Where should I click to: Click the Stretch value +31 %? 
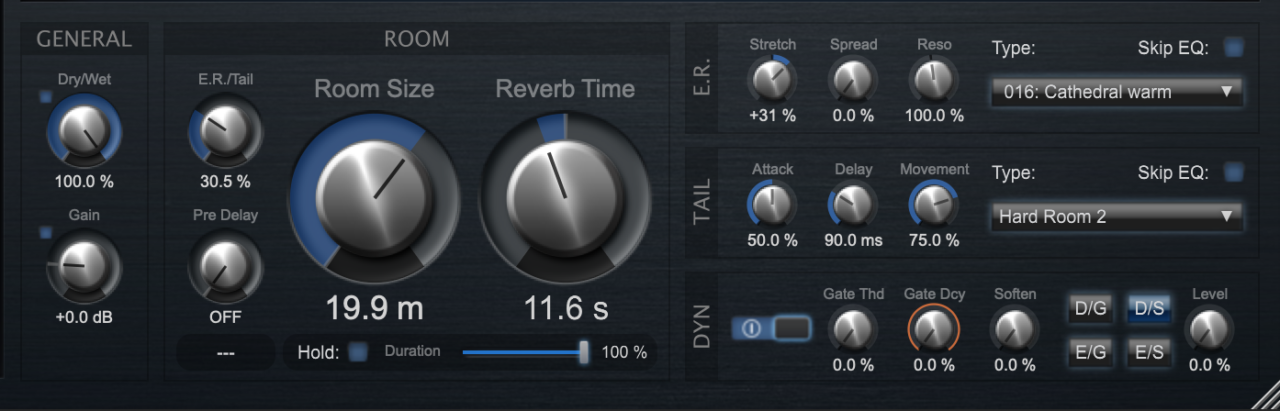click(772, 116)
